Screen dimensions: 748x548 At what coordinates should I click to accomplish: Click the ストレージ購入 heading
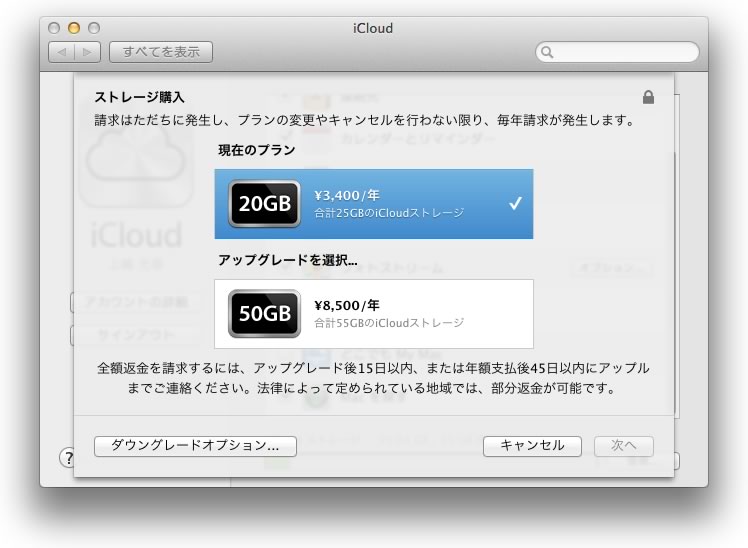pyautogui.click(x=139, y=97)
